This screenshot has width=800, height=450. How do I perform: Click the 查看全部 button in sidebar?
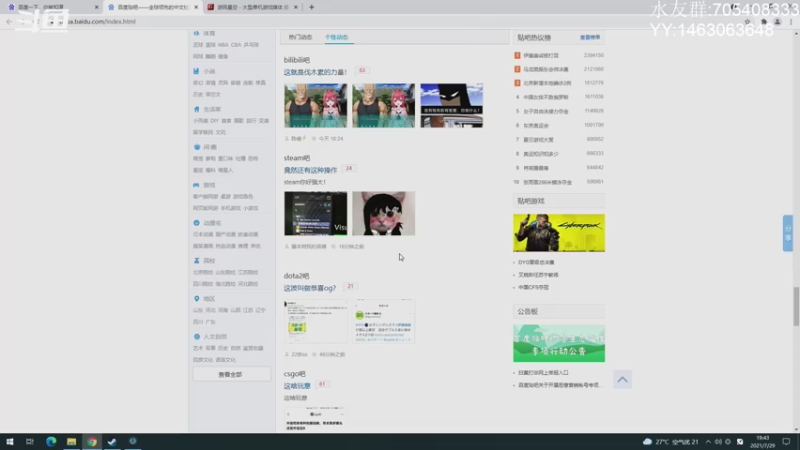point(231,374)
